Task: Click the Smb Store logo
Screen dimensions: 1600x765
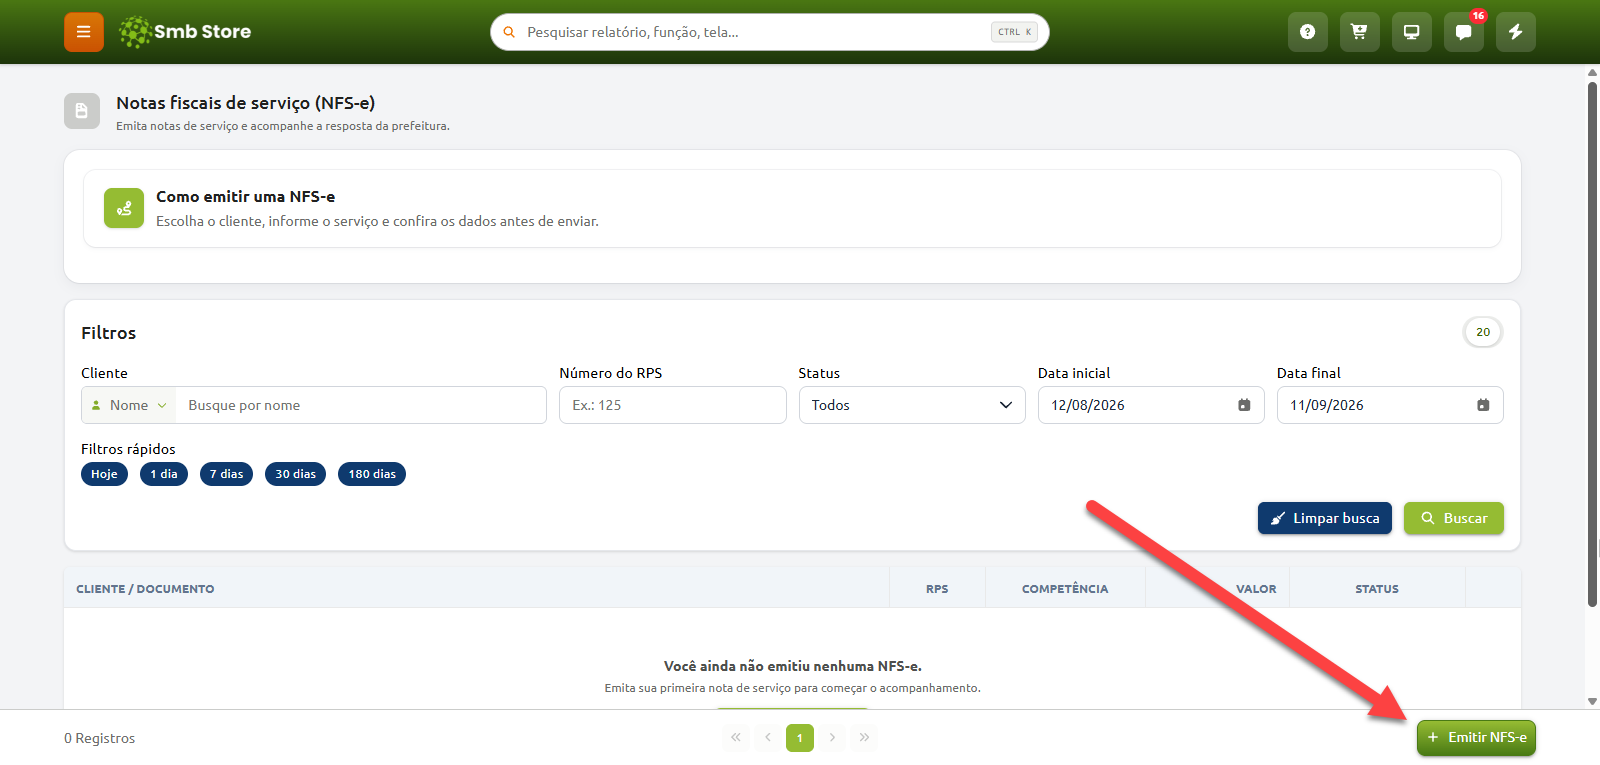Action: coord(185,32)
